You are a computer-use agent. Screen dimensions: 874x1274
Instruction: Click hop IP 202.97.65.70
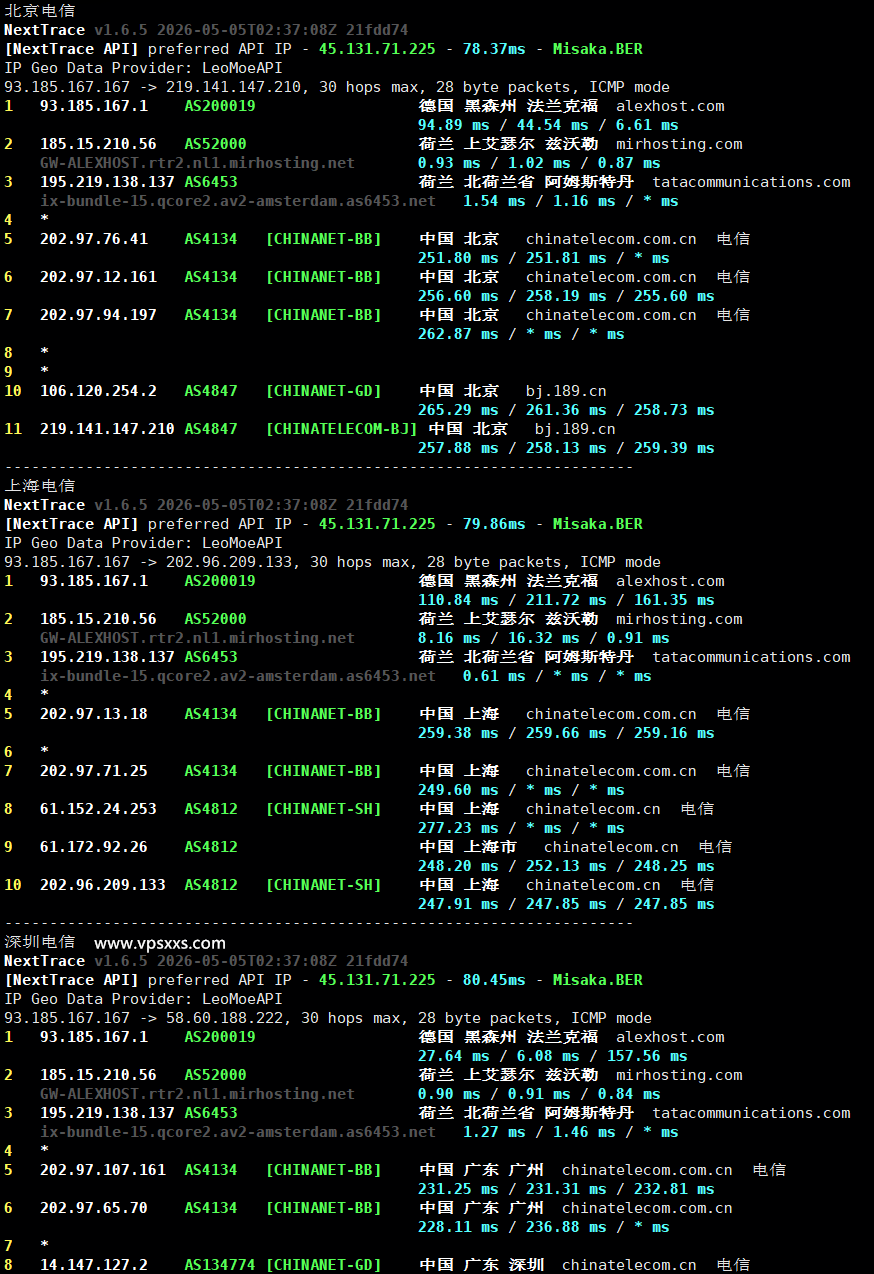94,1208
